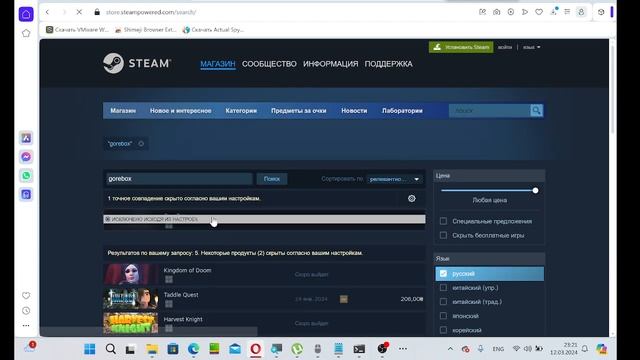The image size is (640, 360).
Task: Open the Лаборатории store tab
Action: click(402, 111)
